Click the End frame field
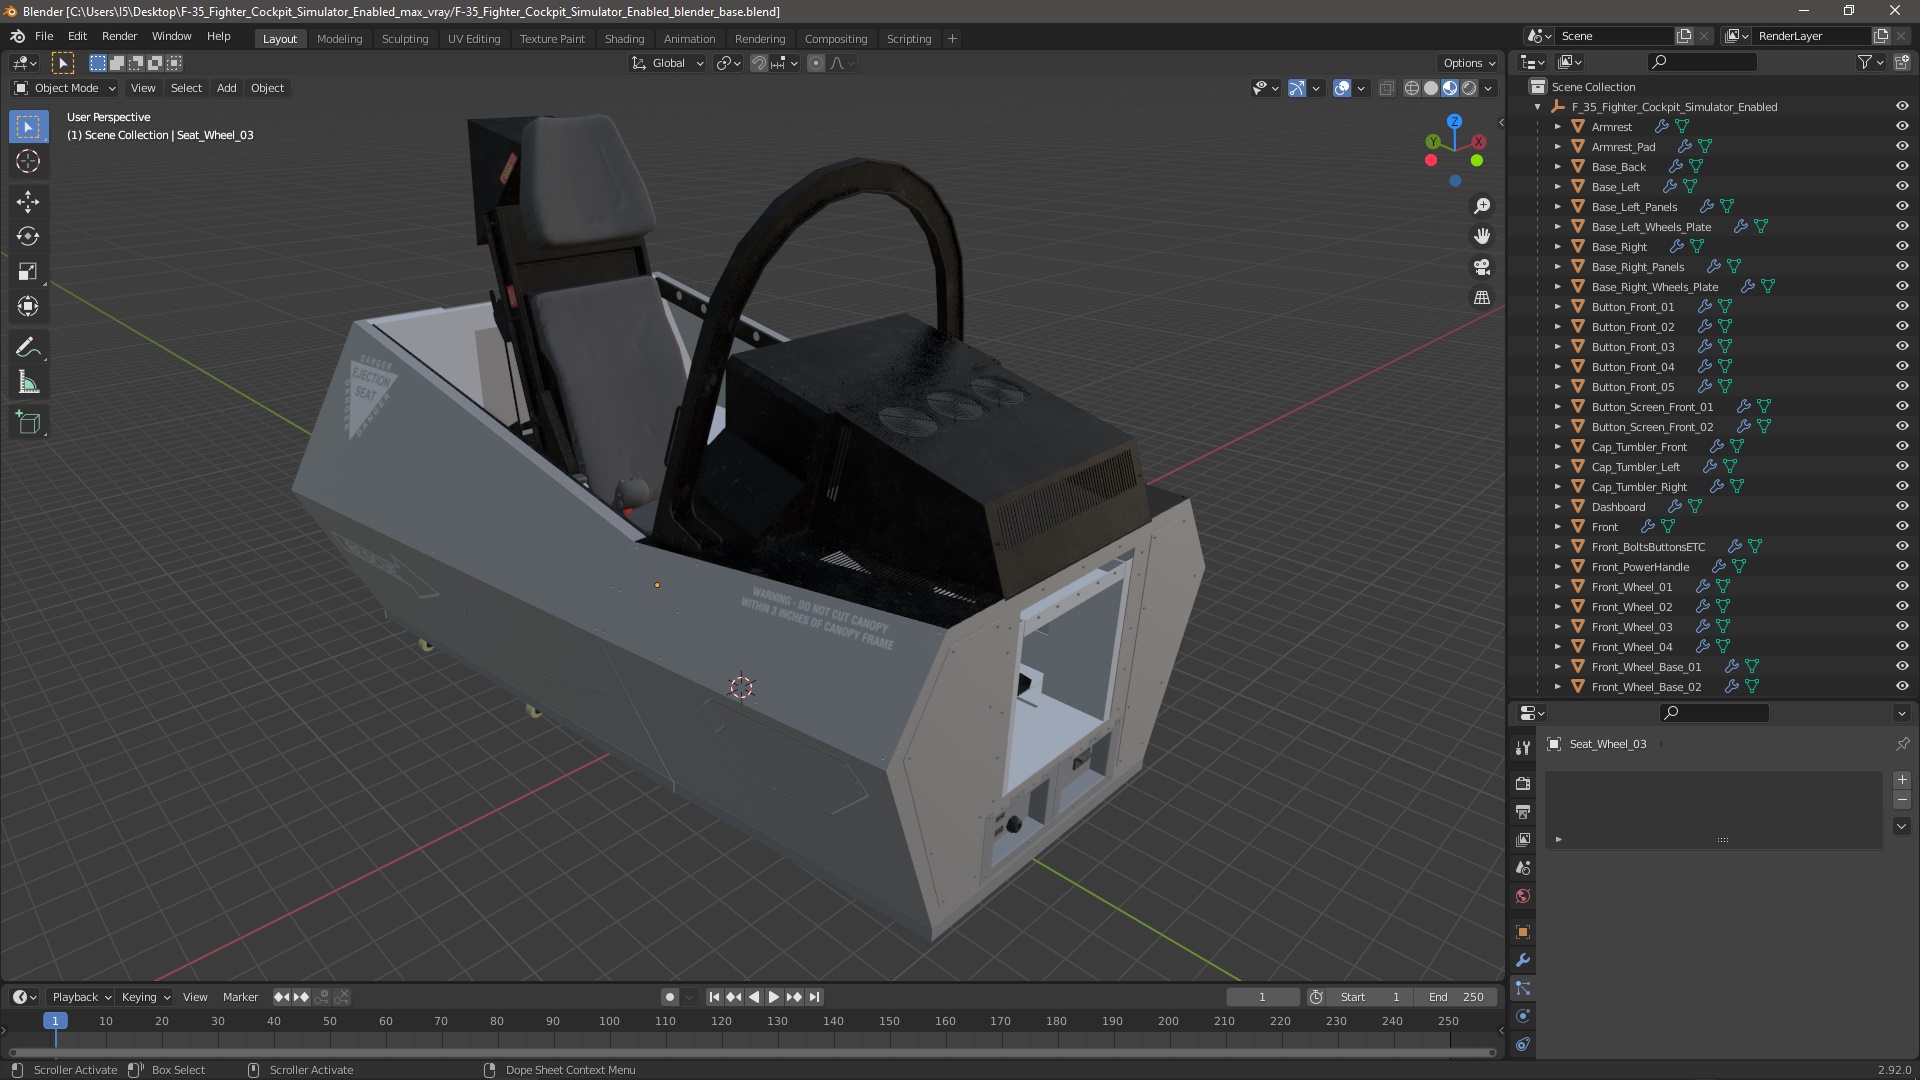This screenshot has height=1080, width=1920. click(1456, 997)
